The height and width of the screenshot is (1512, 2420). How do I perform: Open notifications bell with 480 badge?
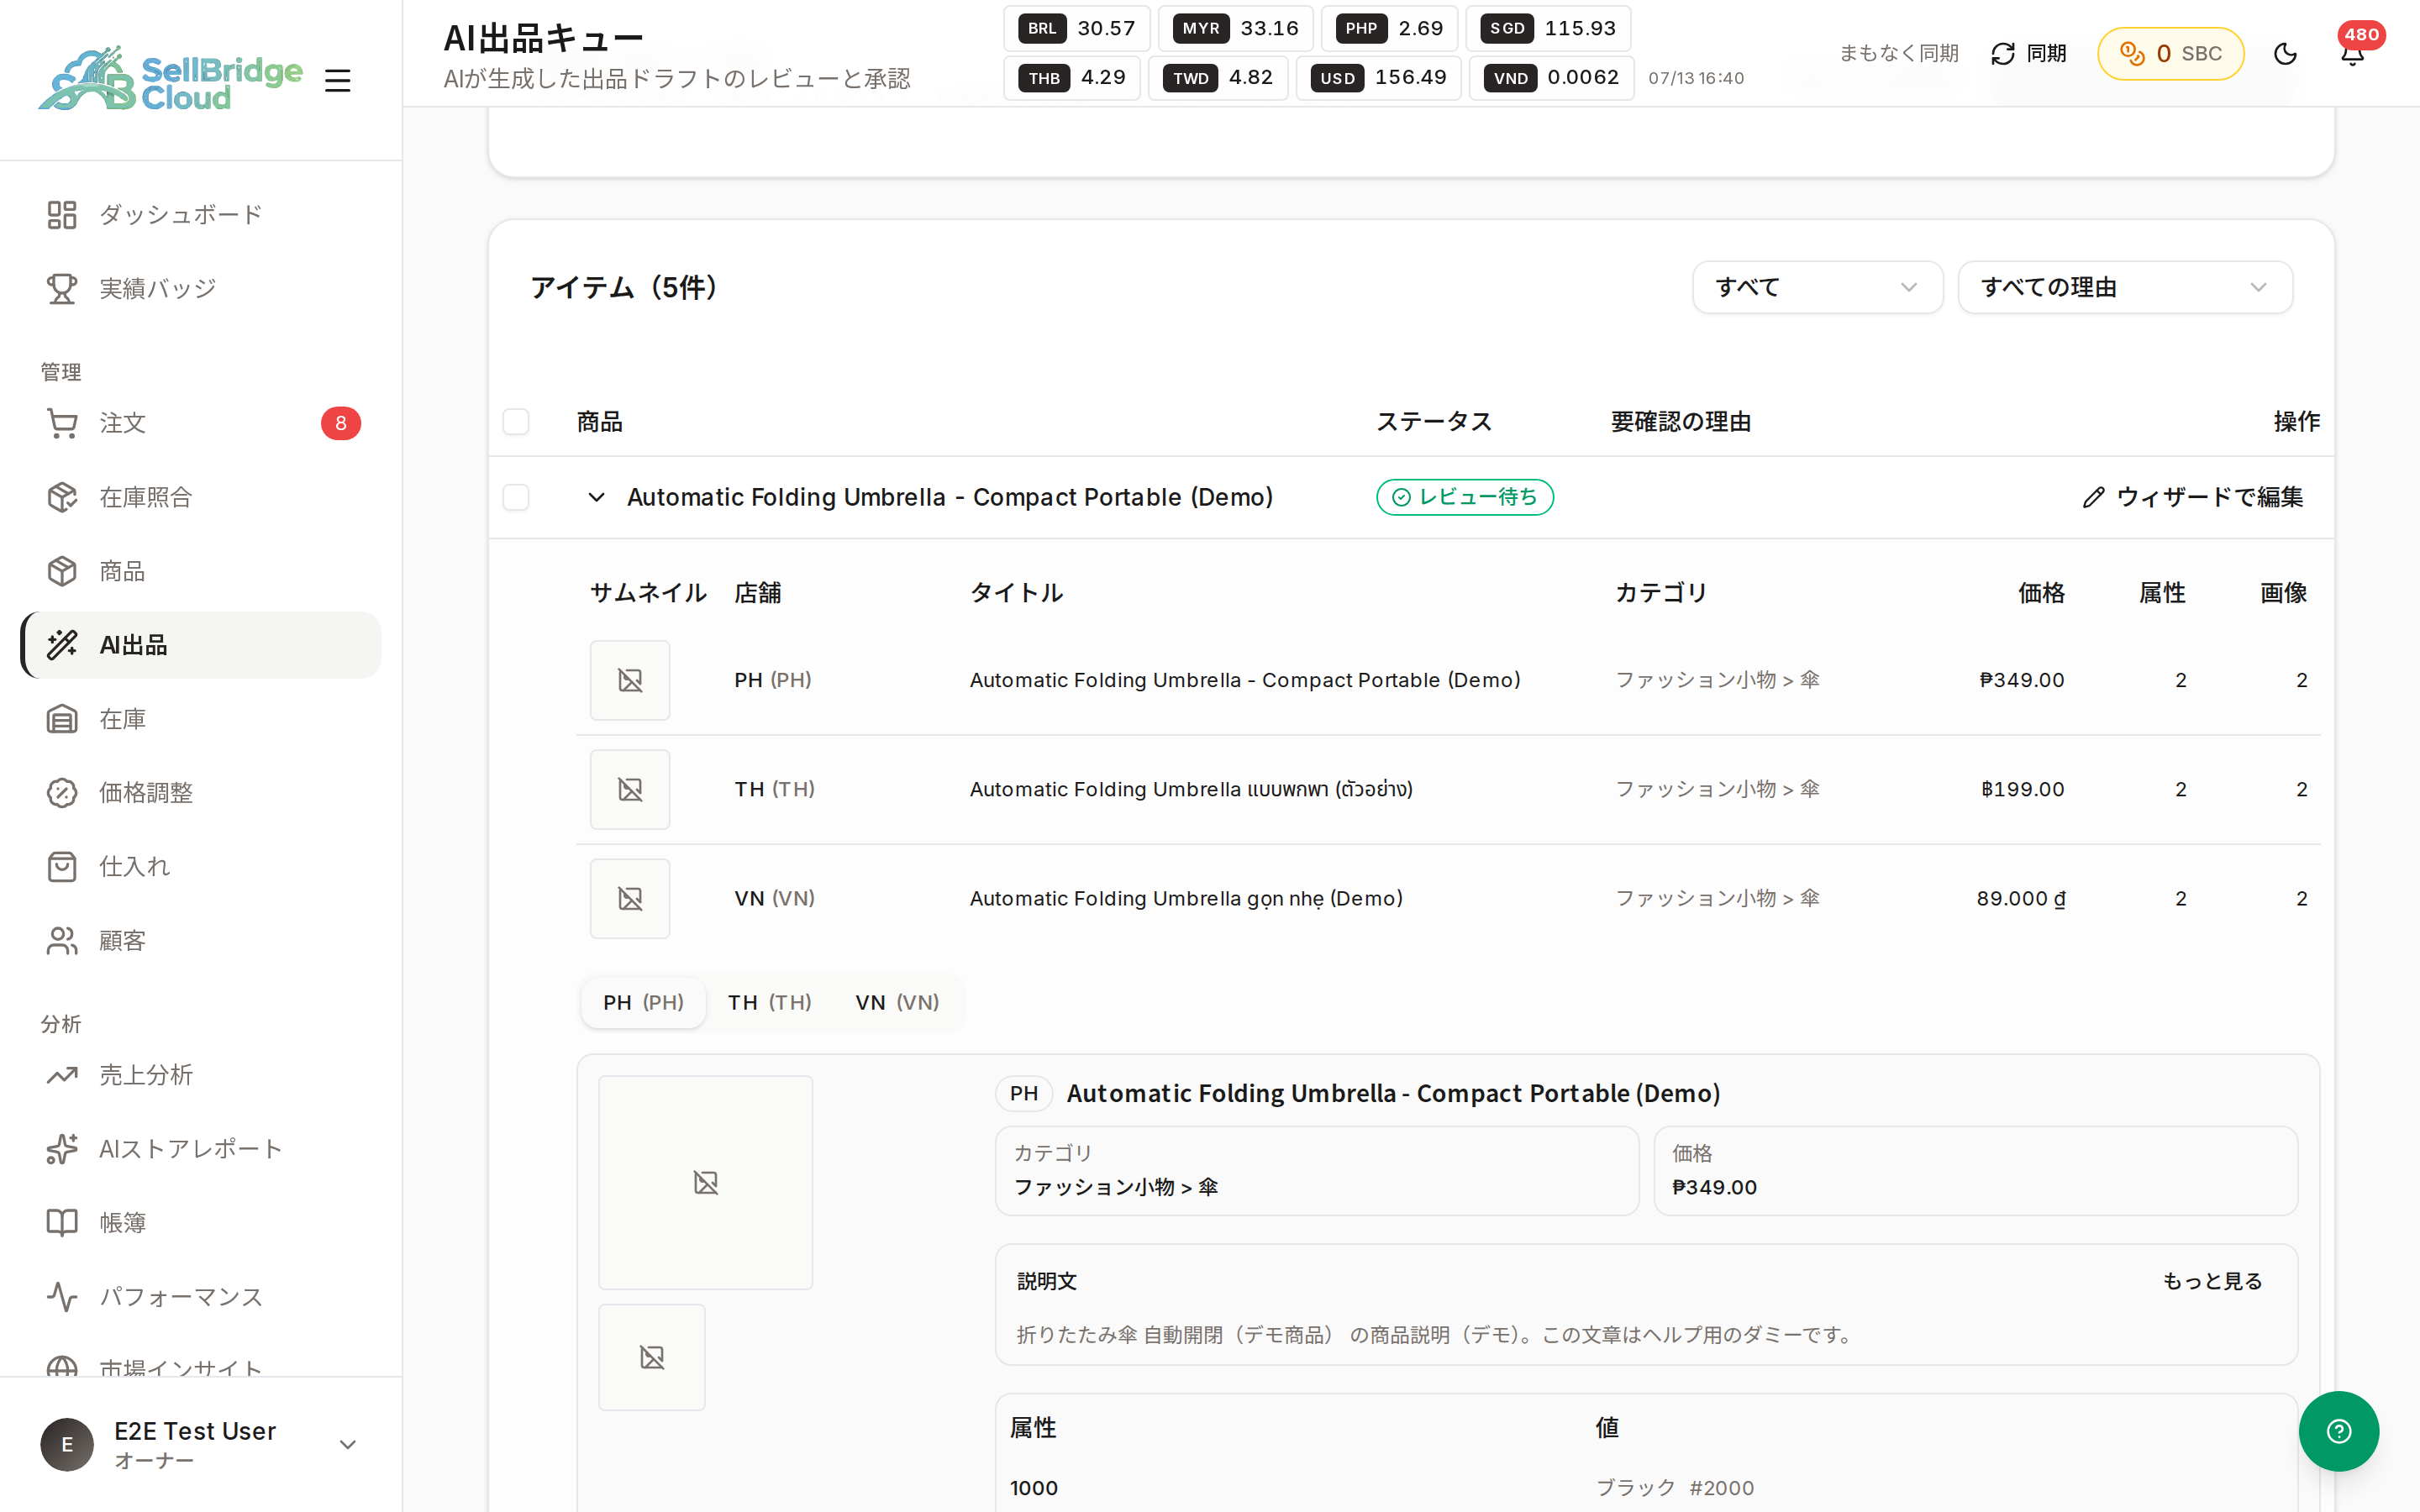[x=2353, y=54]
